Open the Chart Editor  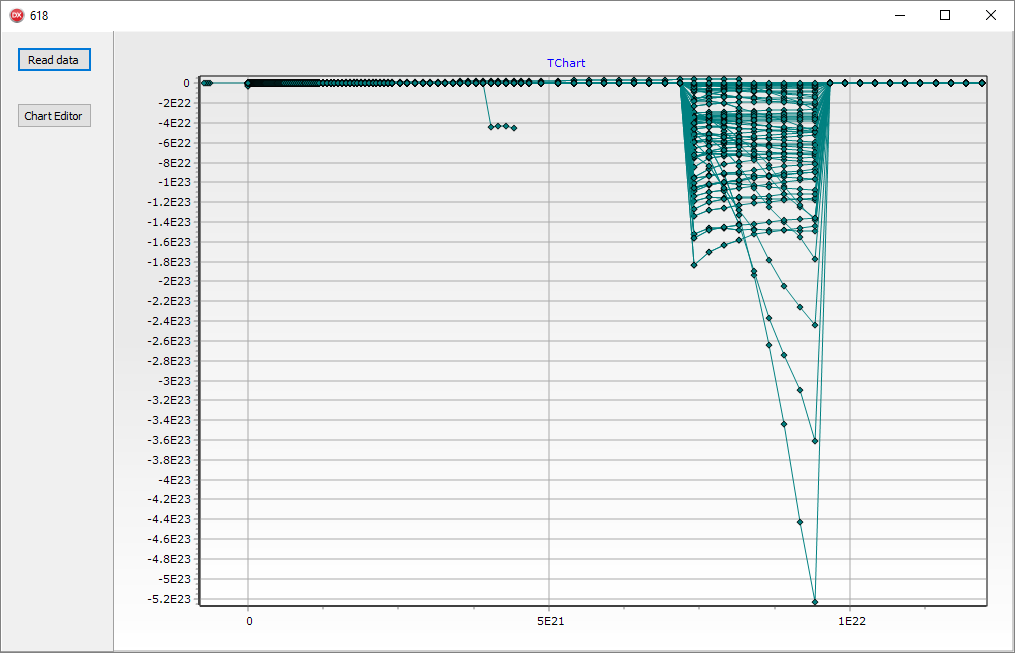[x=54, y=116]
